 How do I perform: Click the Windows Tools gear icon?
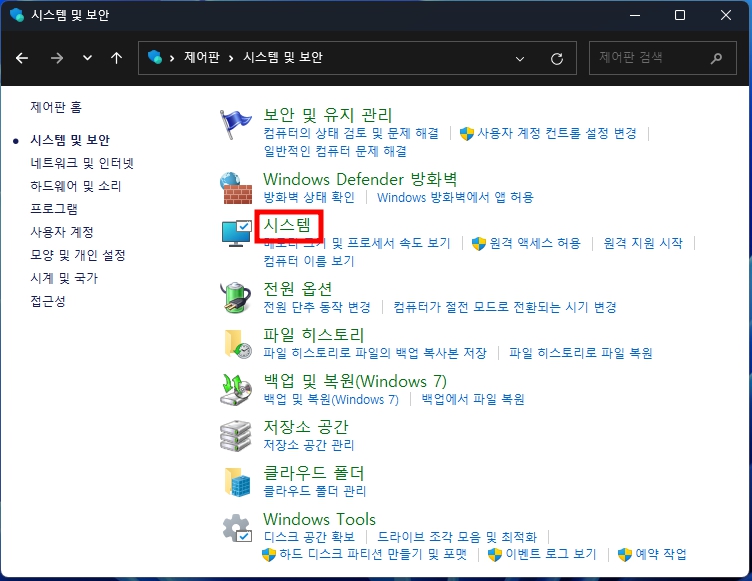[x=237, y=528]
